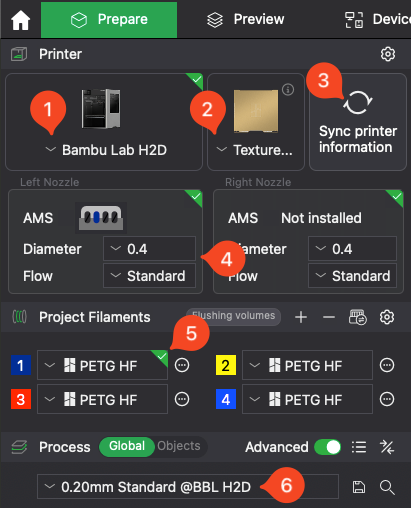Go to the home screen icon
Screen dimensions: 411x508
click(x=21, y=20)
